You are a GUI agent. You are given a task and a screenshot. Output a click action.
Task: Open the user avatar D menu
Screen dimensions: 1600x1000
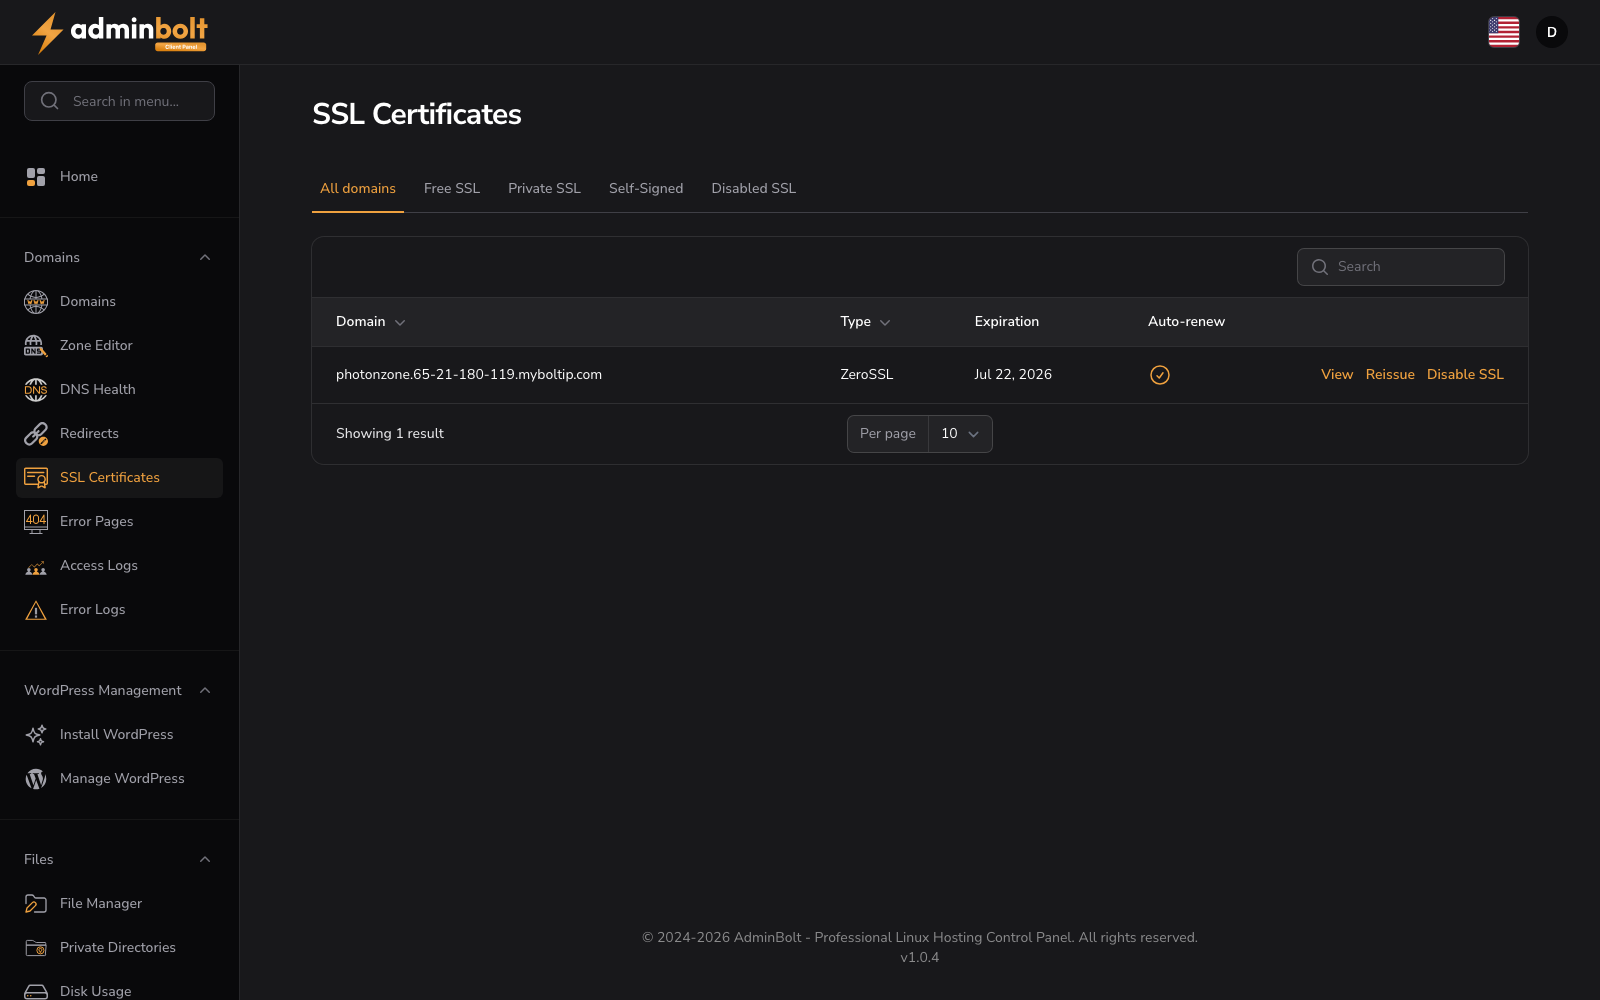click(1551, 32)
